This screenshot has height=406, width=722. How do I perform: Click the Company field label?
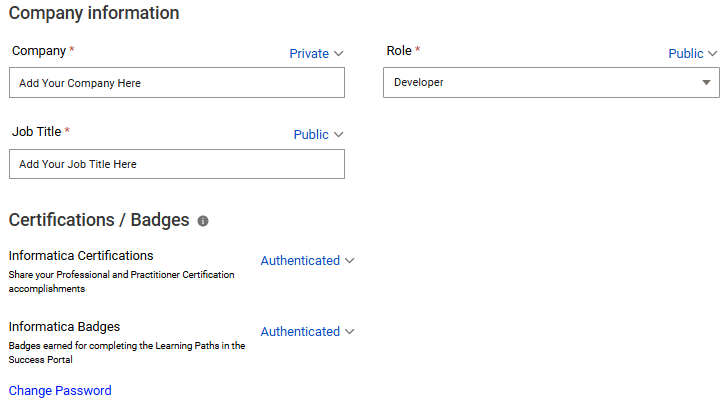click(x=39, y=50)
